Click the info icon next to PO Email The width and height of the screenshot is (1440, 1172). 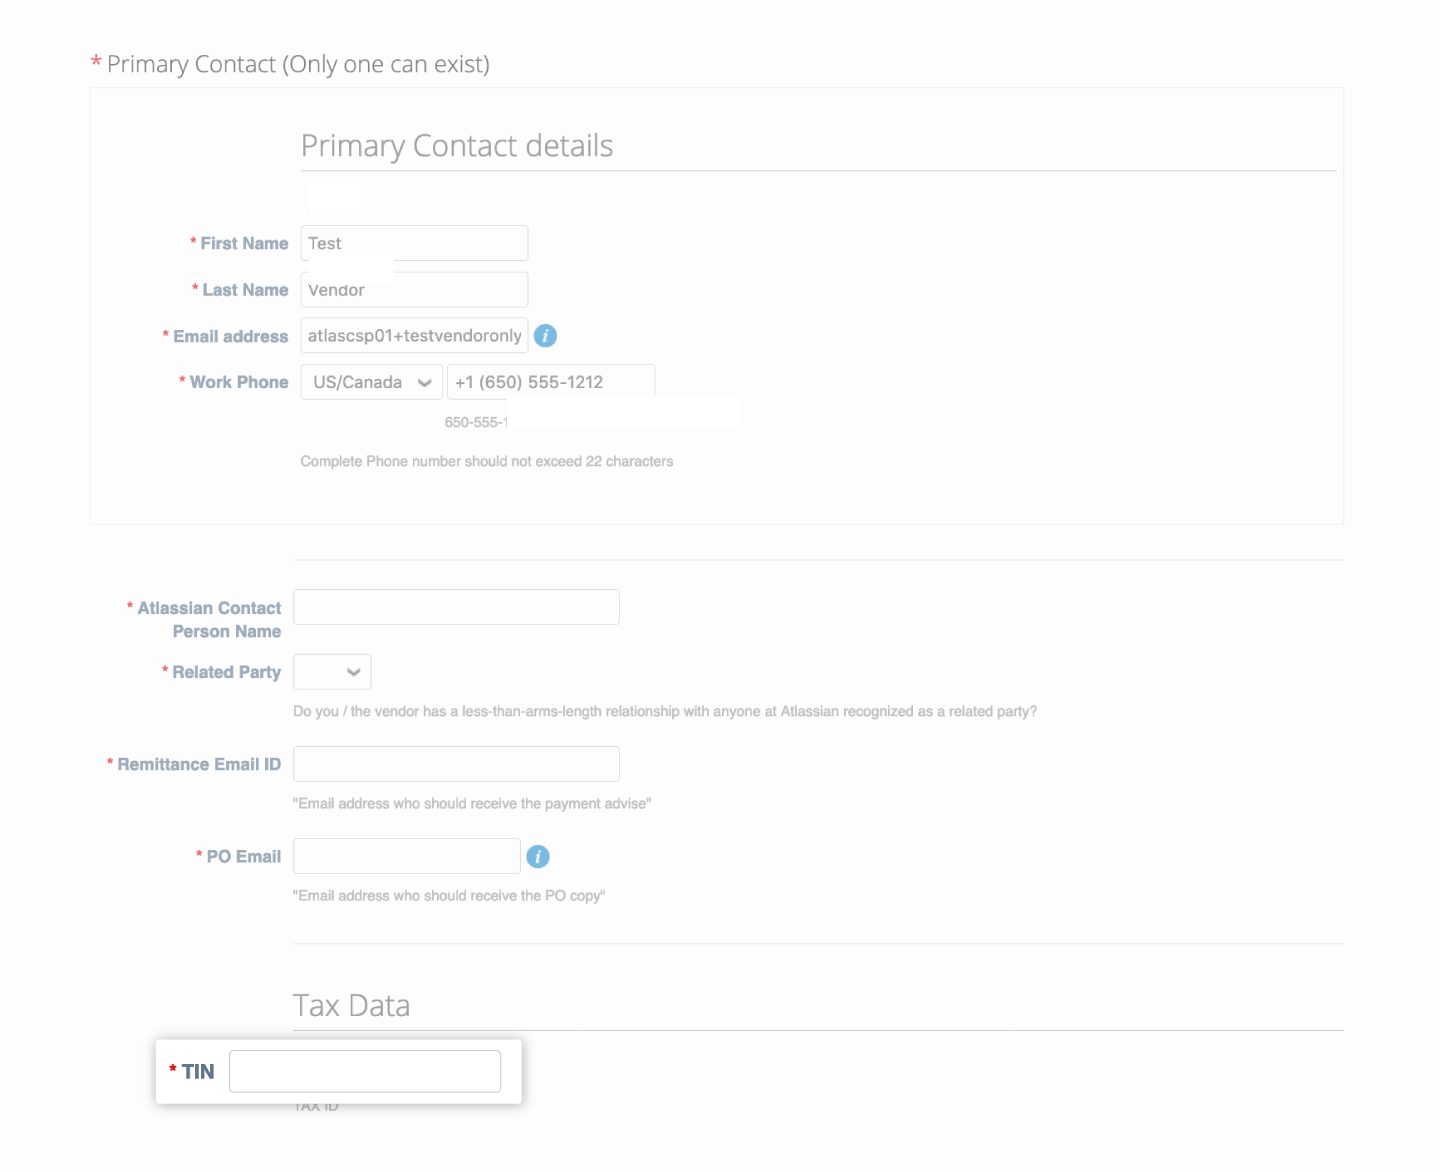(540, 856)
